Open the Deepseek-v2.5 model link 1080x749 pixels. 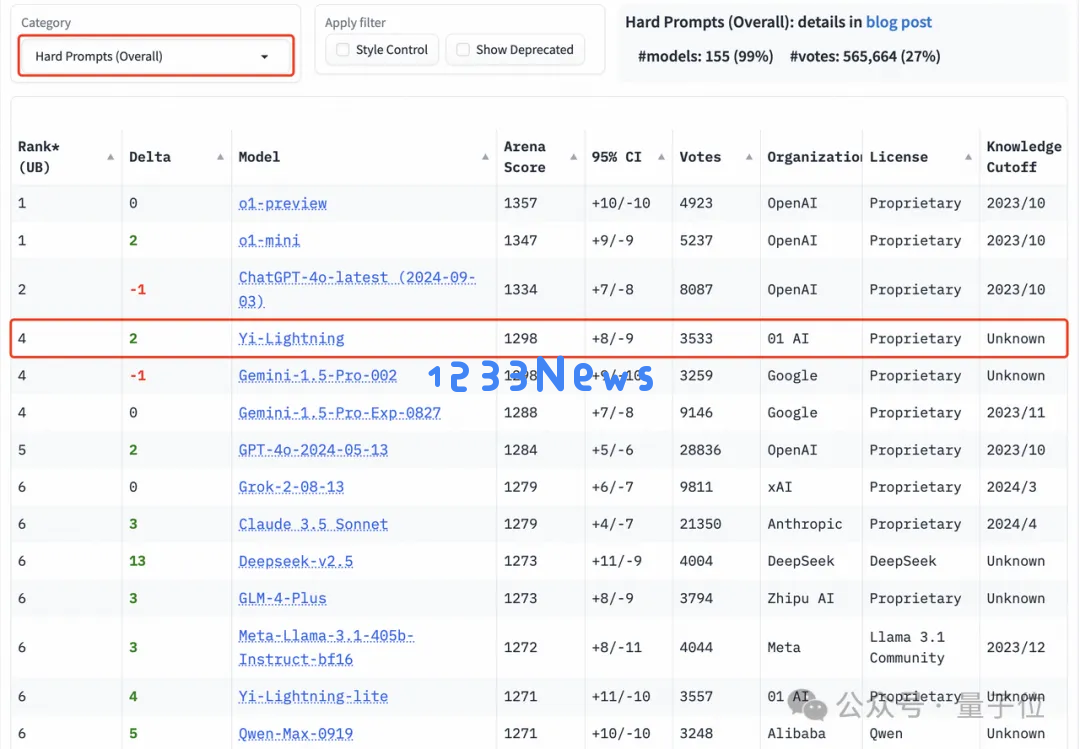point(295,562)
